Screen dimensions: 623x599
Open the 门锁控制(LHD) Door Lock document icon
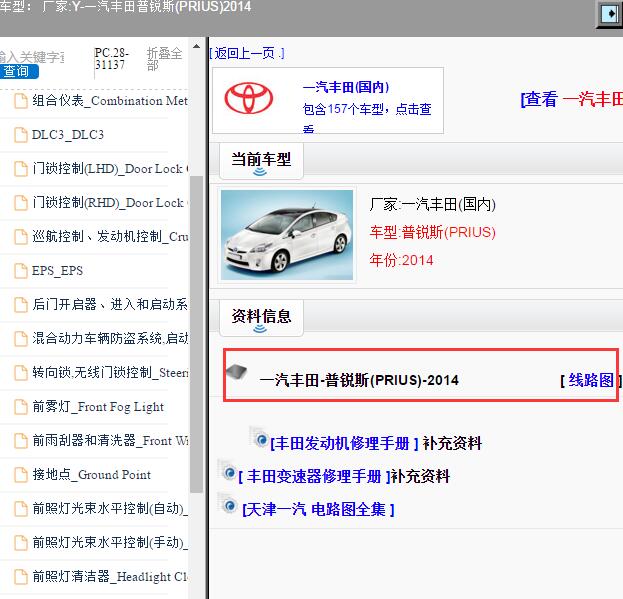[x=21, y=169]
